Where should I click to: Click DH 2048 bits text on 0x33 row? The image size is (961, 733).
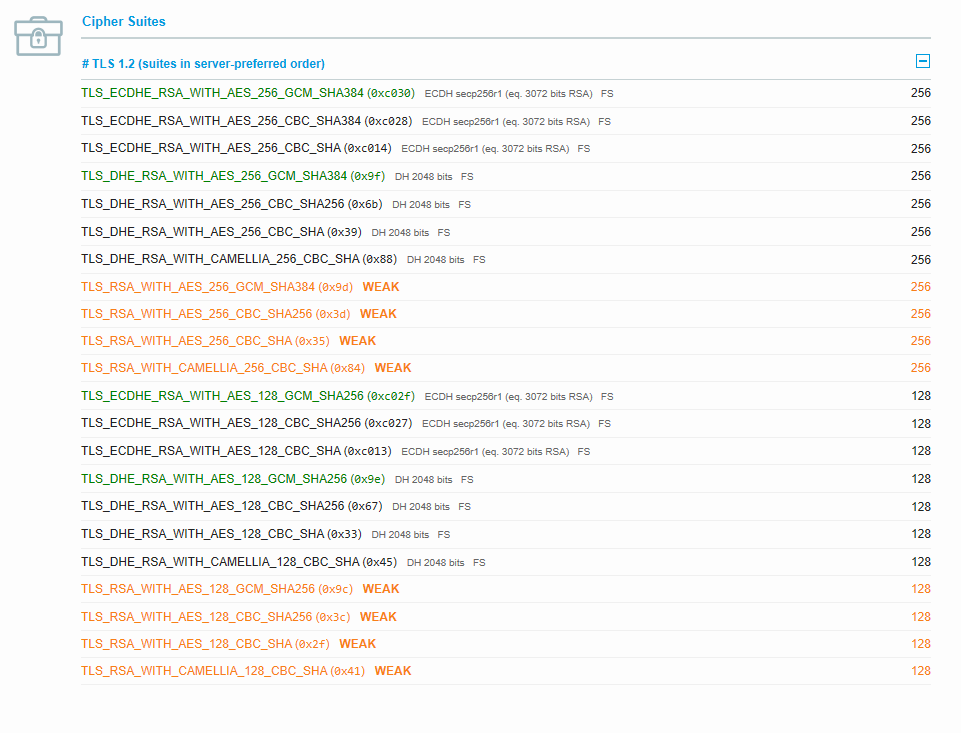click(x=400, y=534)
